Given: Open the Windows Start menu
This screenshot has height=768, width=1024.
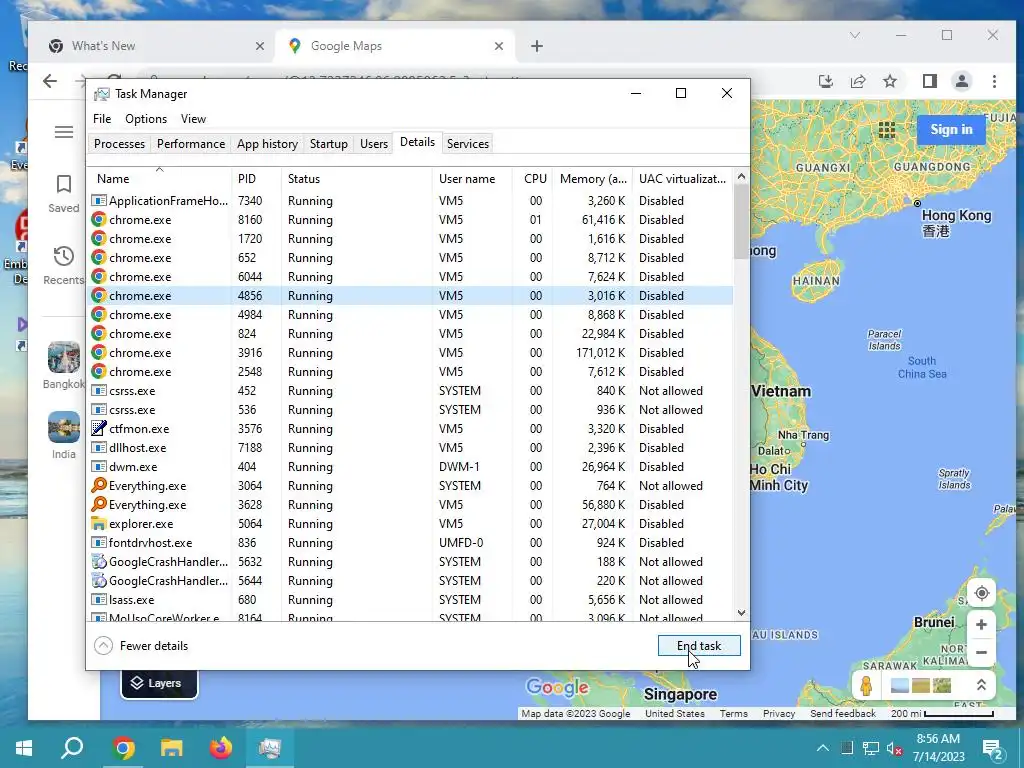Looking at the screenshot, I should coord(24,748).
